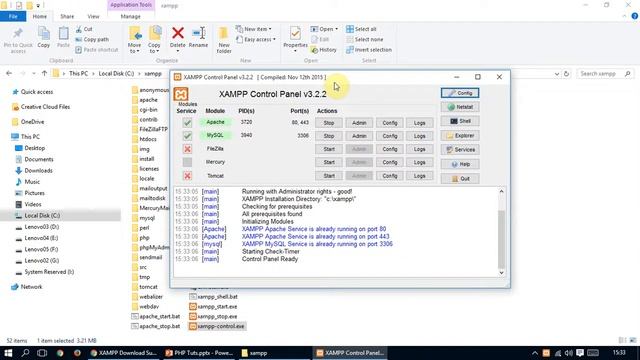Open Admin for MySQL module

click(x=359, y=136)
